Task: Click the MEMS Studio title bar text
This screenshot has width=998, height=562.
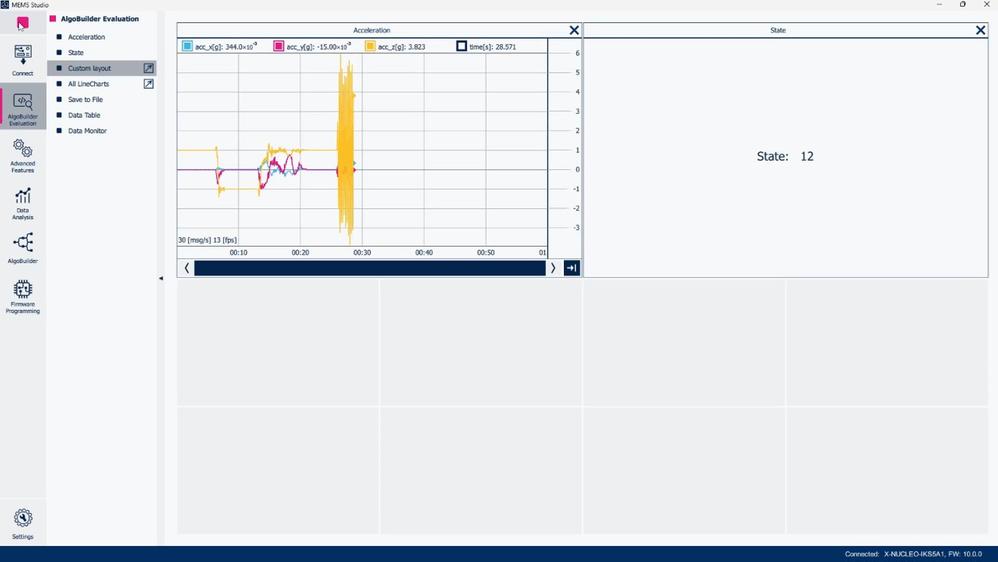Action: (x=29, y=4)
